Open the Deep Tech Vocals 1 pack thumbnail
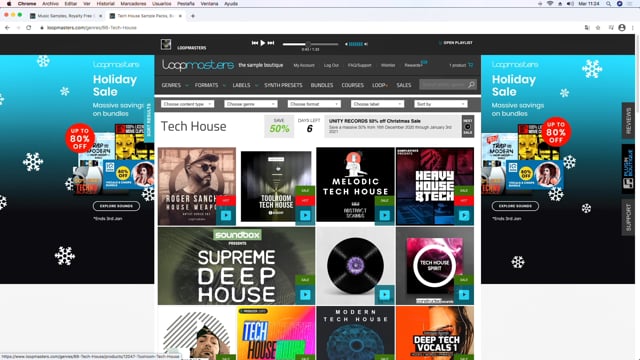Screen dimensions: 640x360 click(x=435, y=333)
